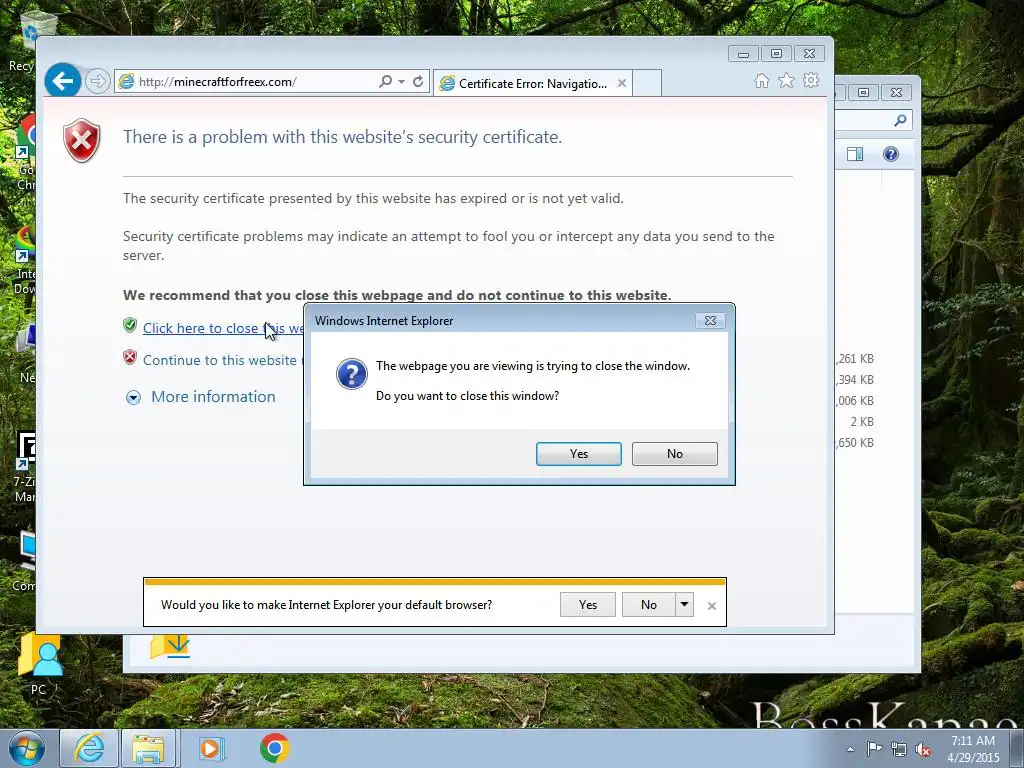Screen dimensions: 1024x768
Task: Open the Tools gear menu
Action: point(811,80)
